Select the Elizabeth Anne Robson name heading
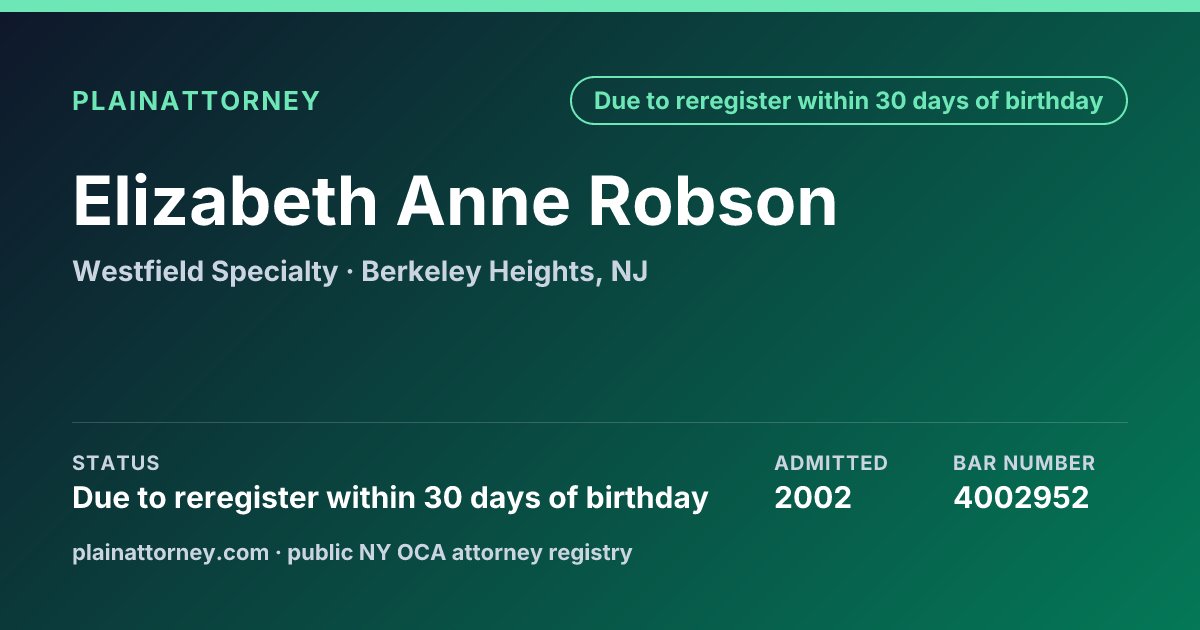 click(455, 201)
